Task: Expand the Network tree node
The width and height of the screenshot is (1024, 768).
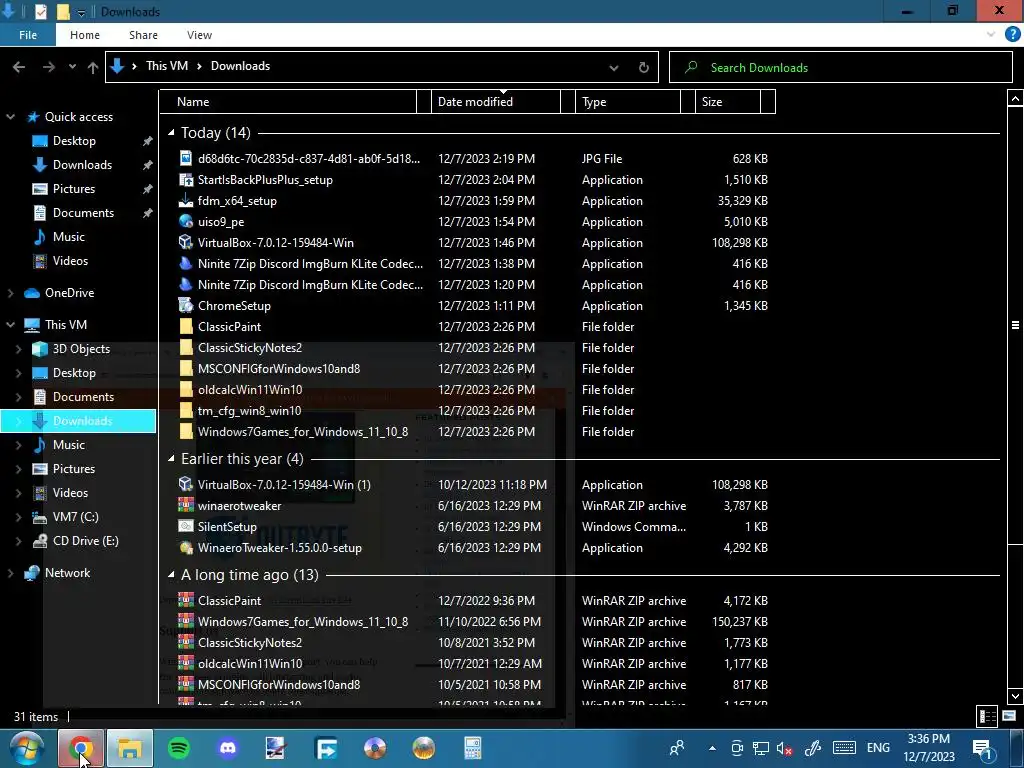Action: [10, 573]
